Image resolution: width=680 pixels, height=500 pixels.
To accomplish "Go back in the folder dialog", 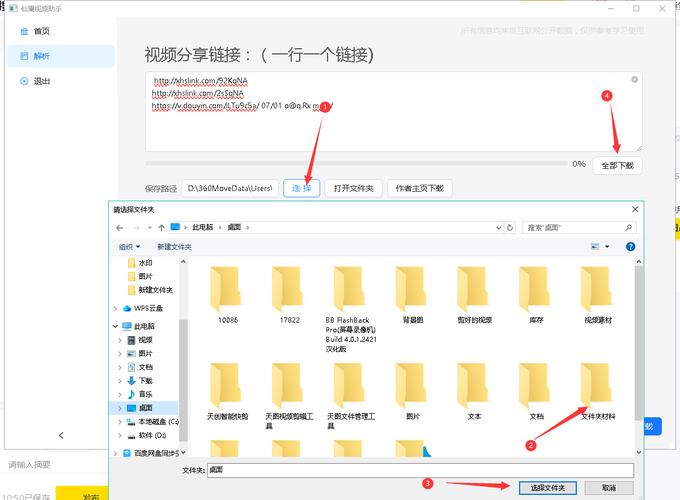I will [x=120, y=228].
